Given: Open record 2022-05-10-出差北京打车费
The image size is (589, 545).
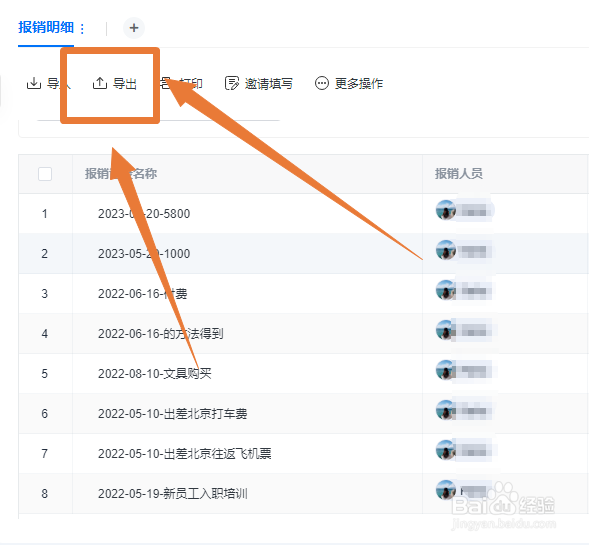Looking at the screenshot, I should pyautogui.click(x=172, y=414).
